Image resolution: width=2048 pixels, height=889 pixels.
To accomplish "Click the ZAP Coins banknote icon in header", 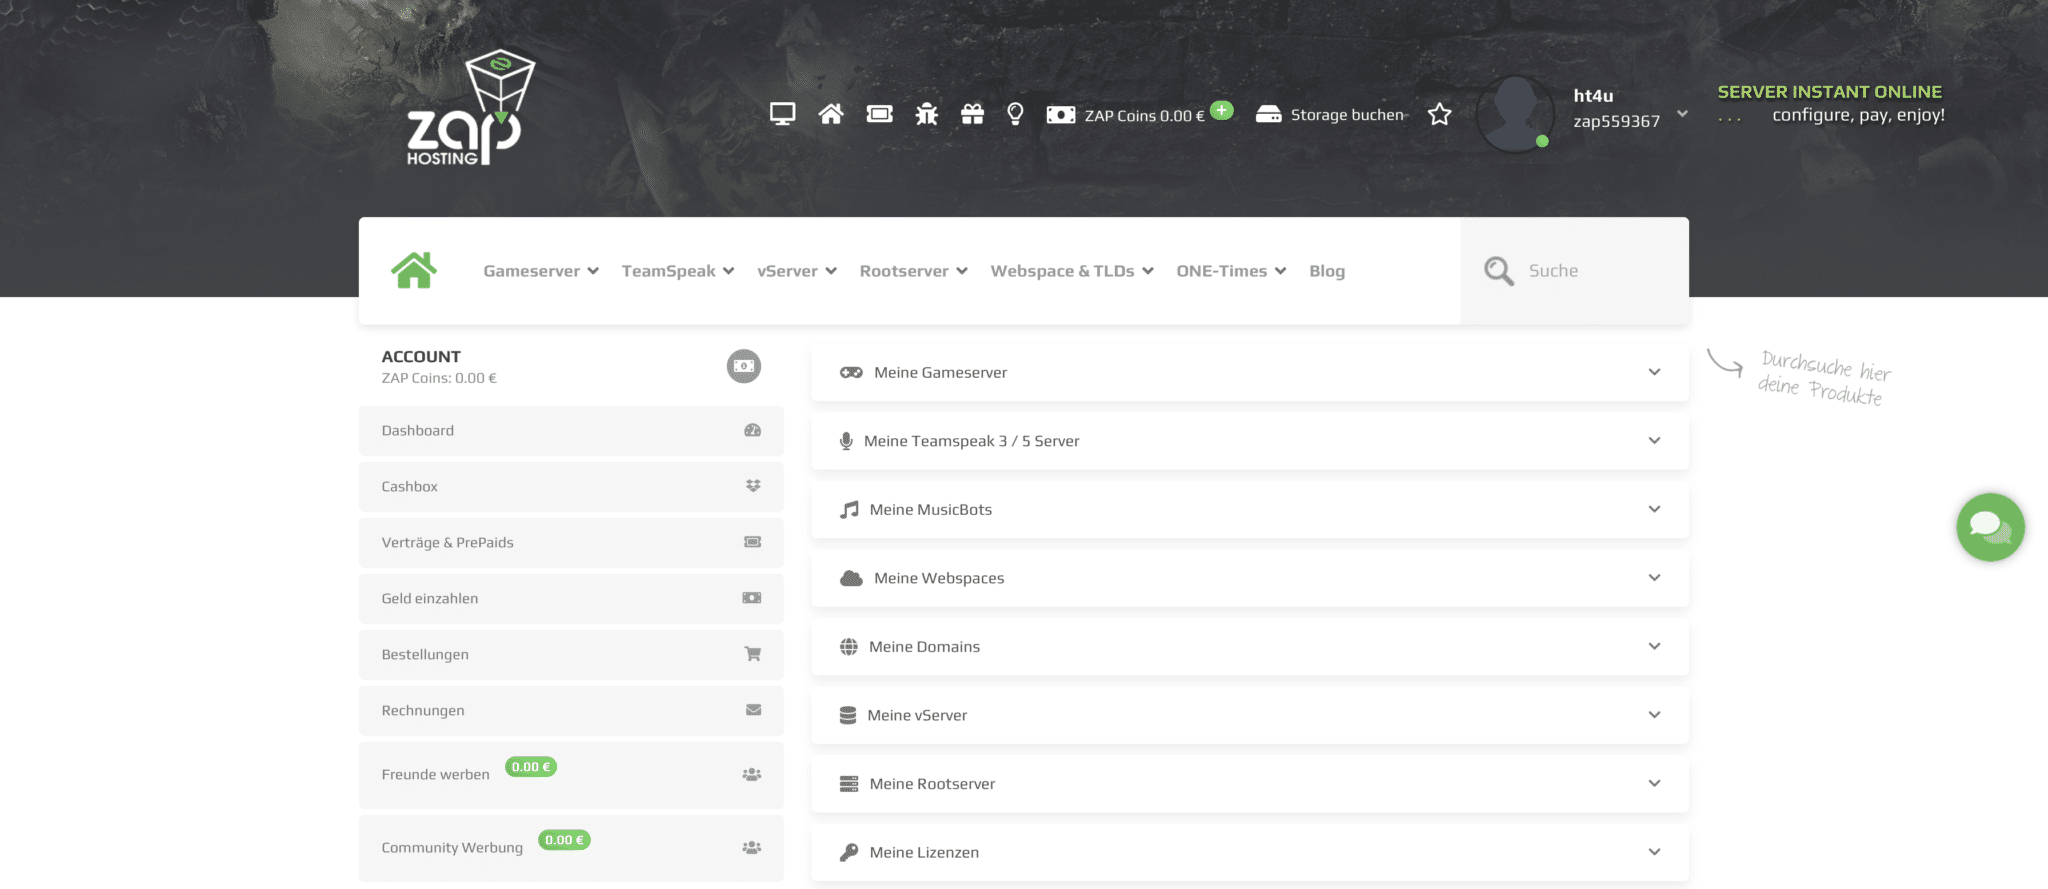I will (x=1060, y=115).
